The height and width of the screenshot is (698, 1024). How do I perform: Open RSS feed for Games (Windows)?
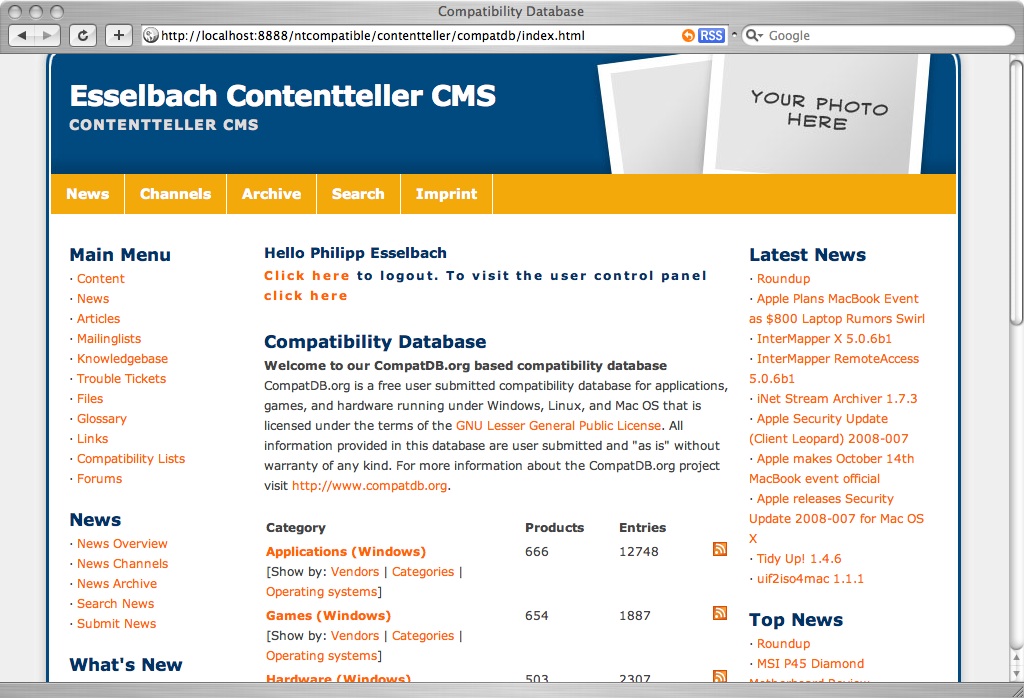click(720, 613)
